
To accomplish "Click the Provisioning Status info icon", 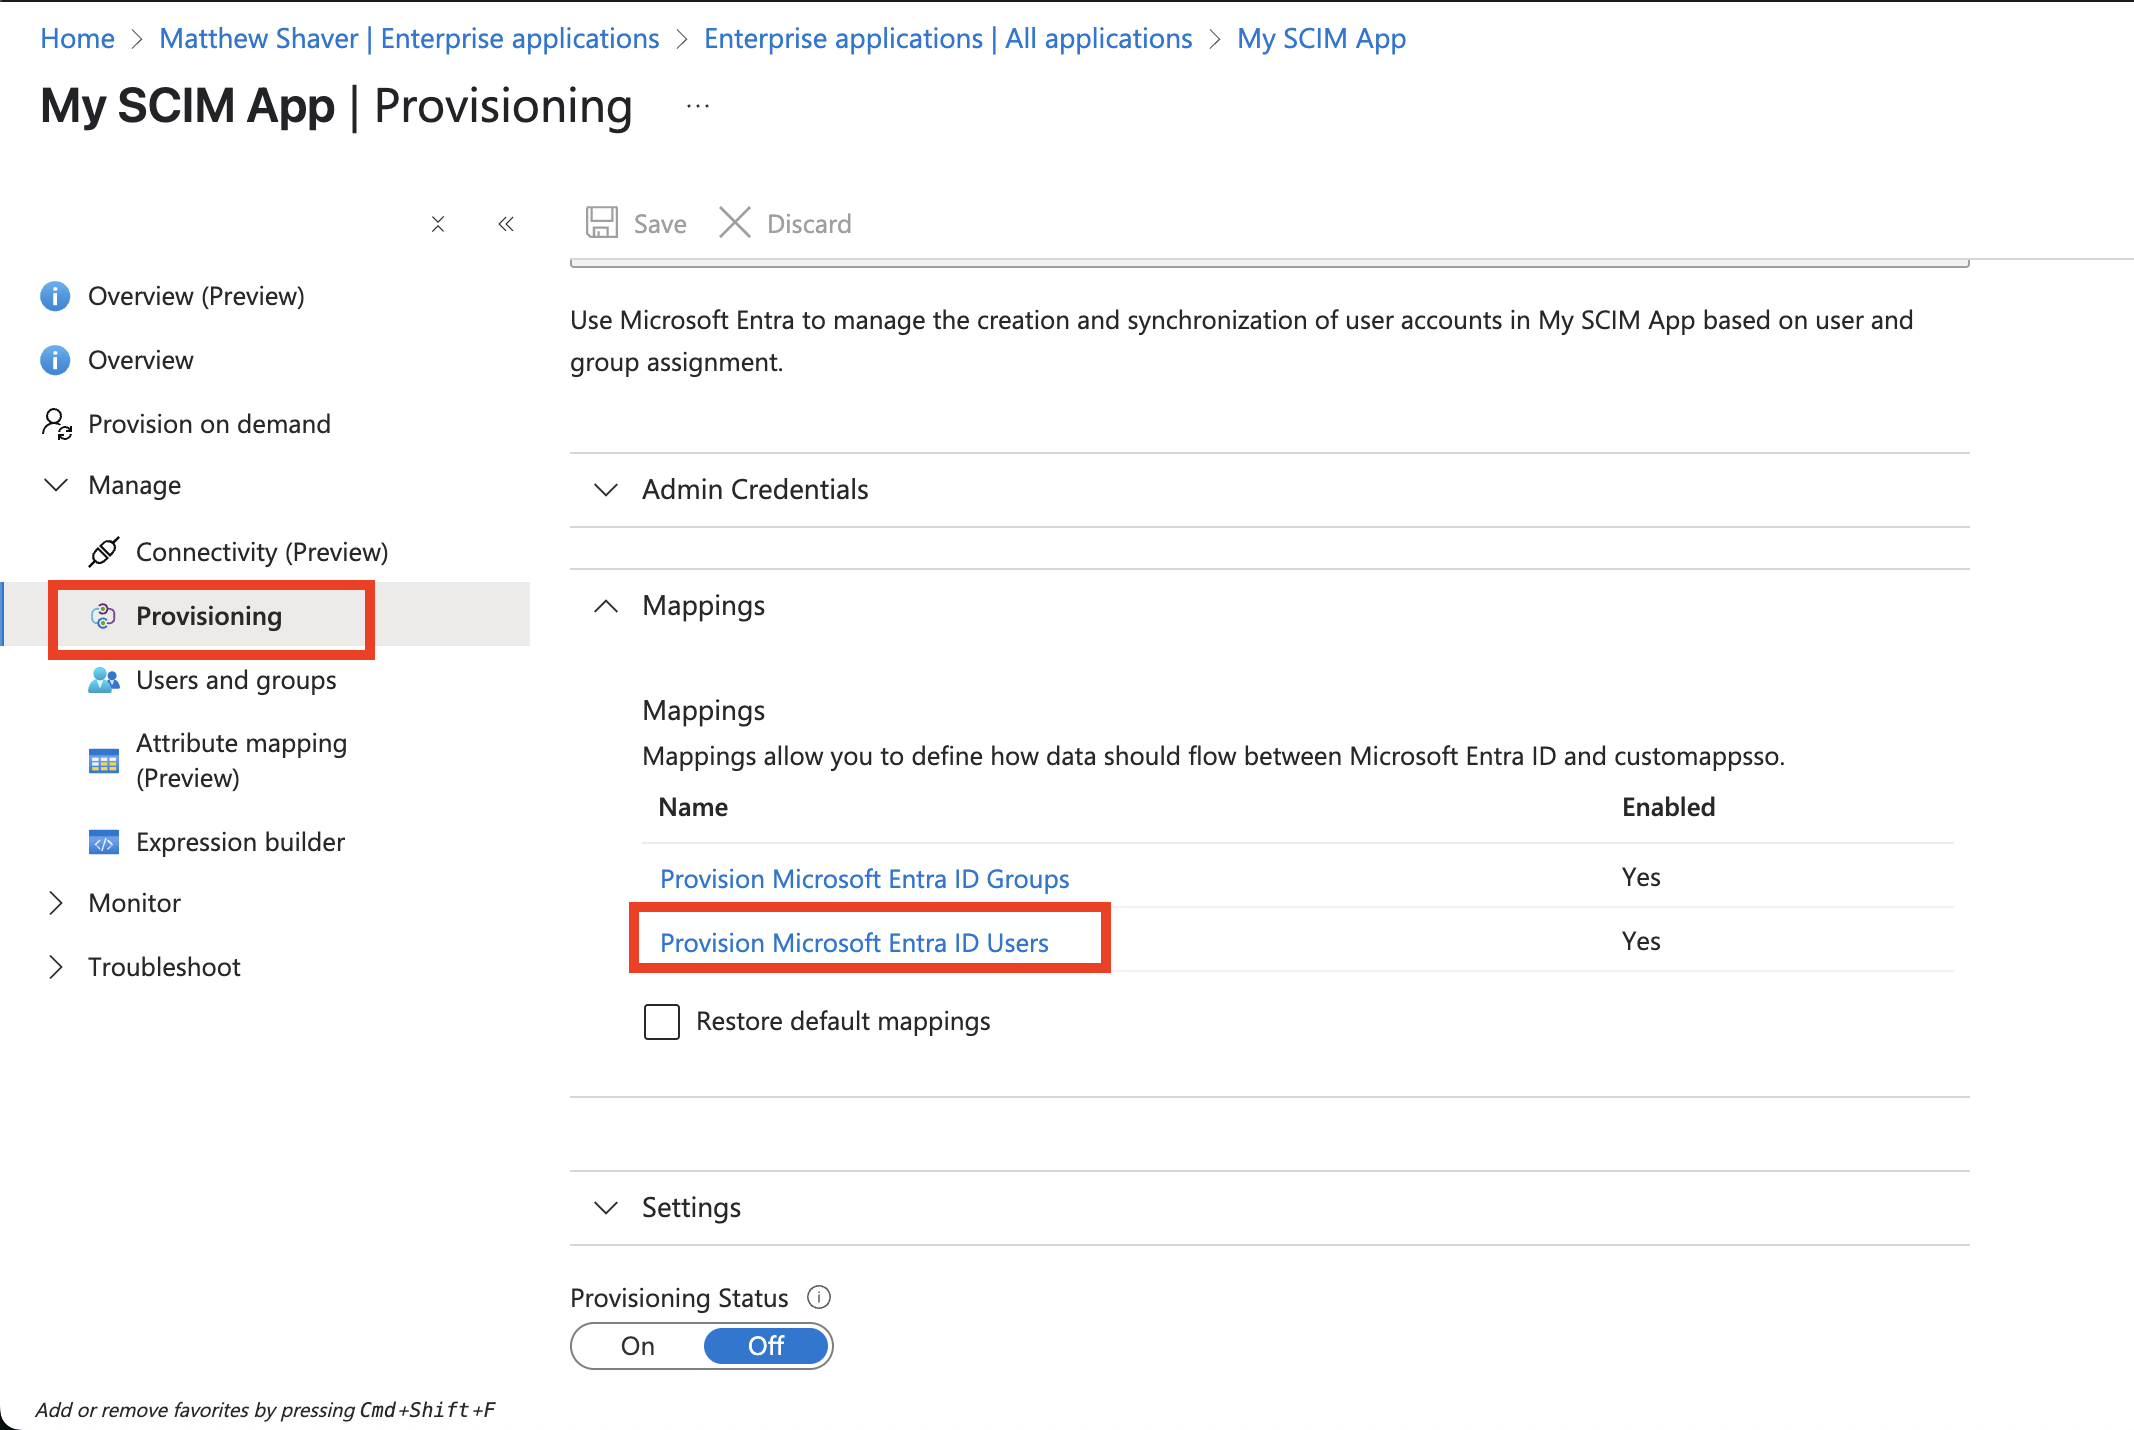I will 818,1297.
